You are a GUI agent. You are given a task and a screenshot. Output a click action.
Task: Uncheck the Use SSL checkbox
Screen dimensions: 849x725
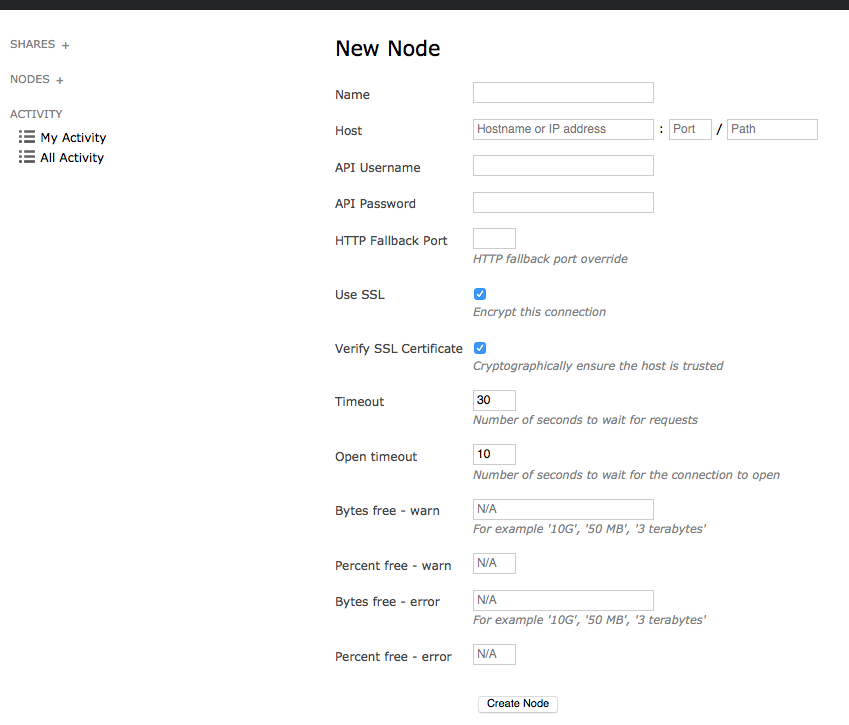[x=480, y=294]
